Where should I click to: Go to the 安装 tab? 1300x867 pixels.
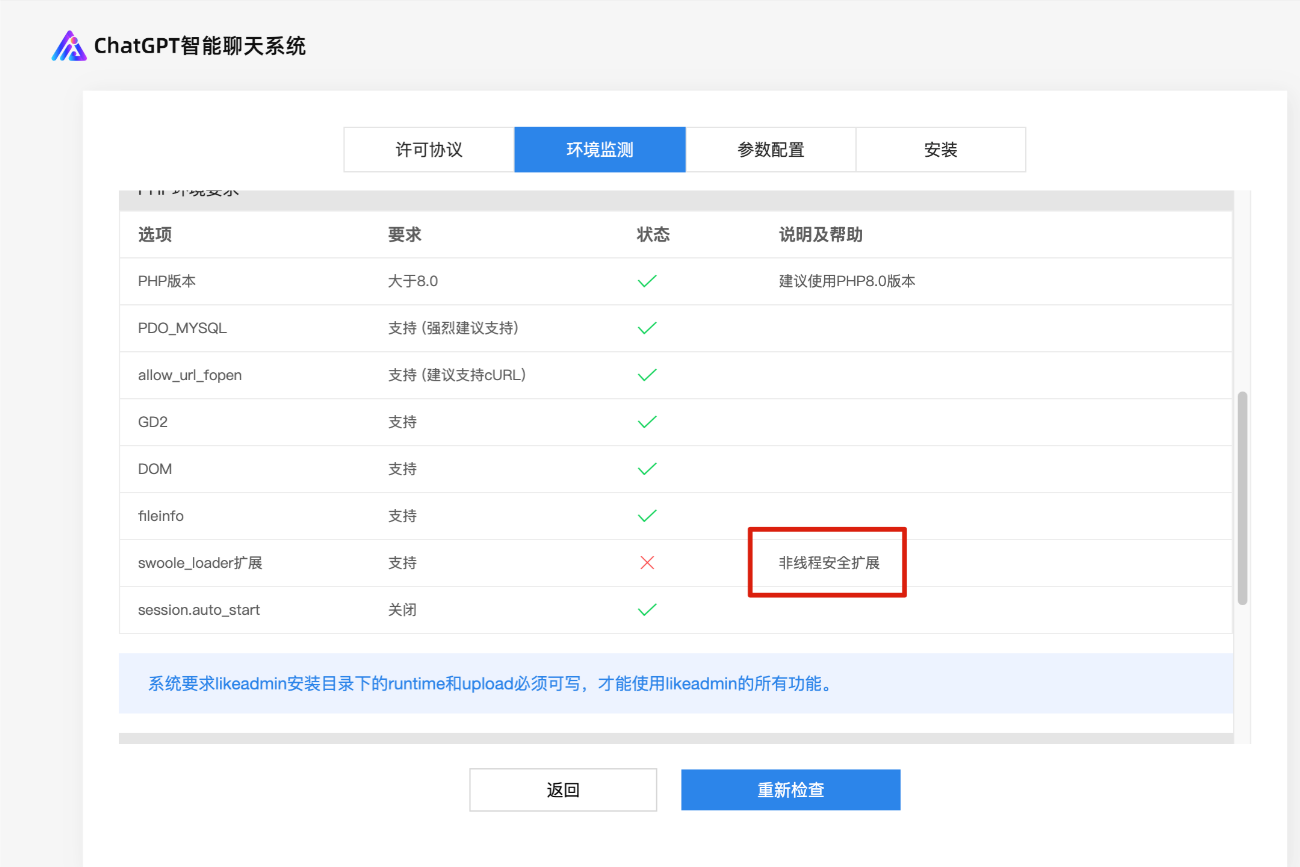pyautogui.click(x=941, y=150)
